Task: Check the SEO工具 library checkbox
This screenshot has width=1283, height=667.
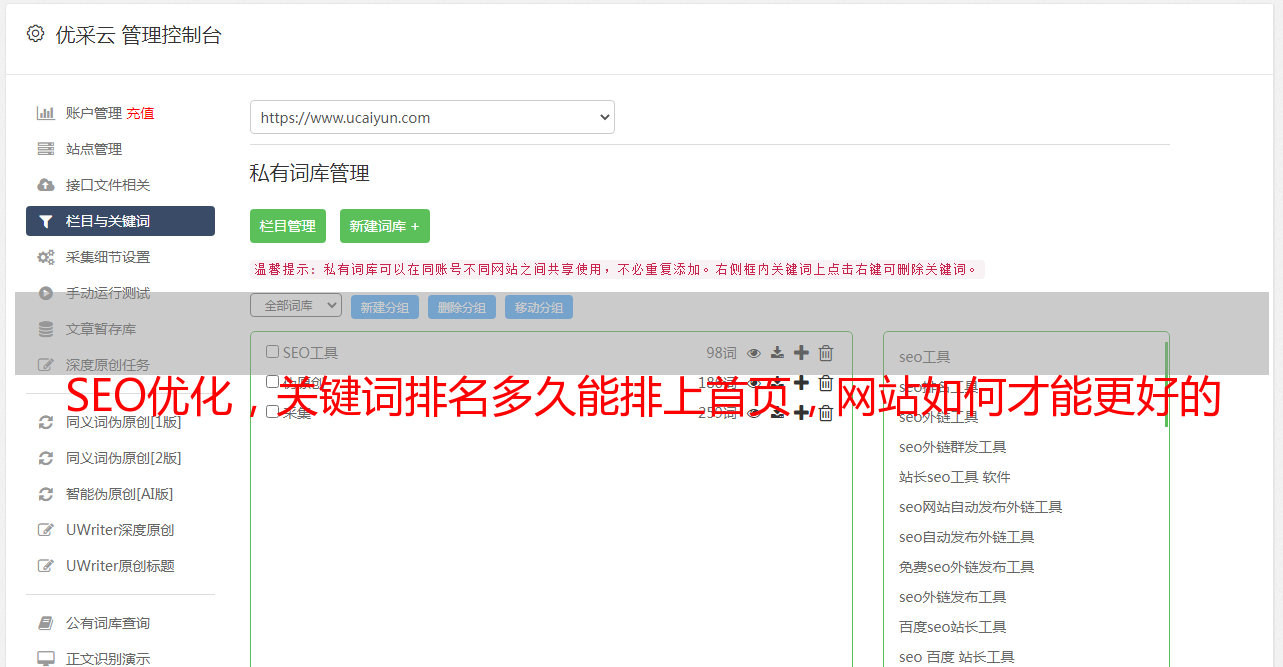Action: pos(272,352)
